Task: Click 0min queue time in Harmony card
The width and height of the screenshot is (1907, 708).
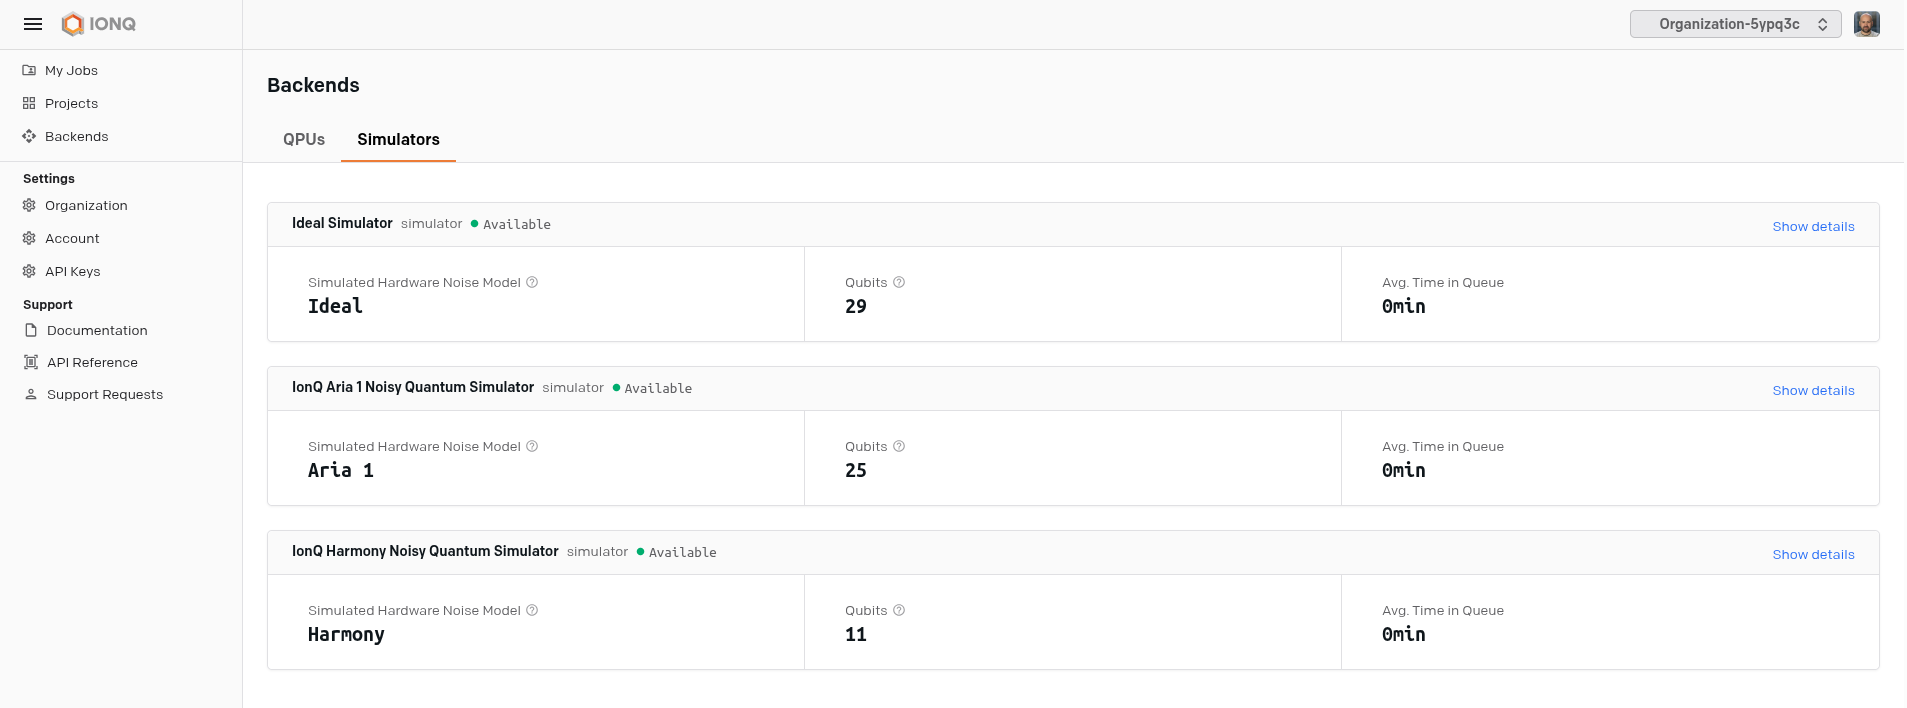Action: (x=1404, y=634)
